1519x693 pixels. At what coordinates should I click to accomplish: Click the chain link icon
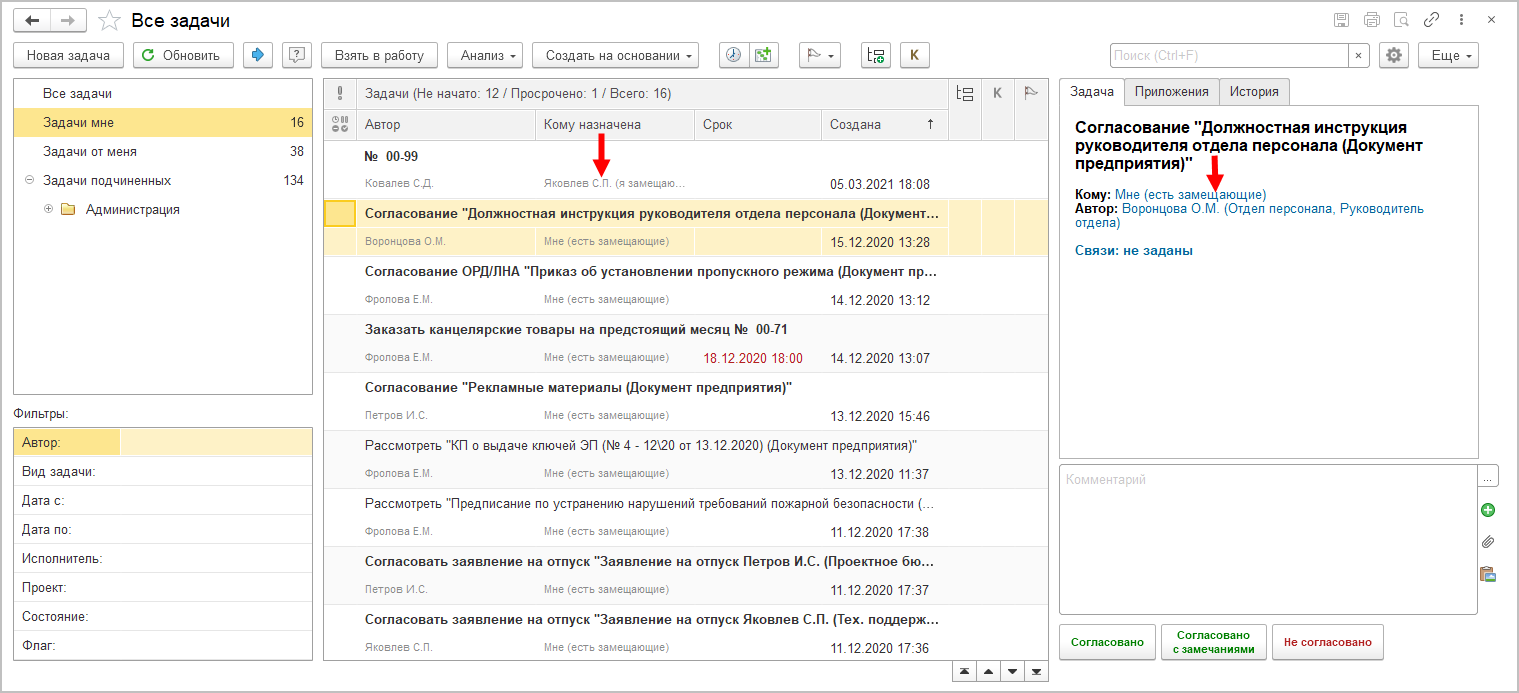tap(1431, 20)
